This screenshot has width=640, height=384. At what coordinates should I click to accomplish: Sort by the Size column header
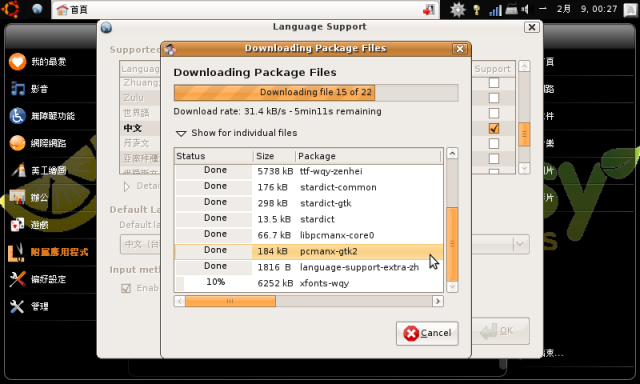coord(274,156)
